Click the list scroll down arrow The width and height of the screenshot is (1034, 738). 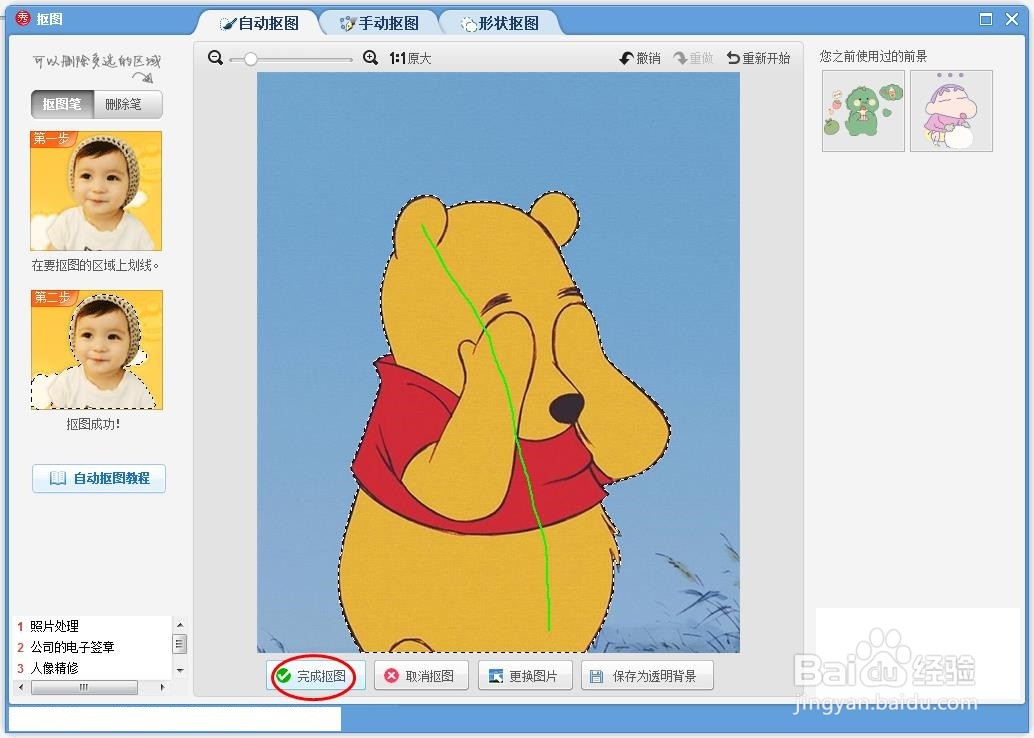pyautogui.click(x=180, y=670)
